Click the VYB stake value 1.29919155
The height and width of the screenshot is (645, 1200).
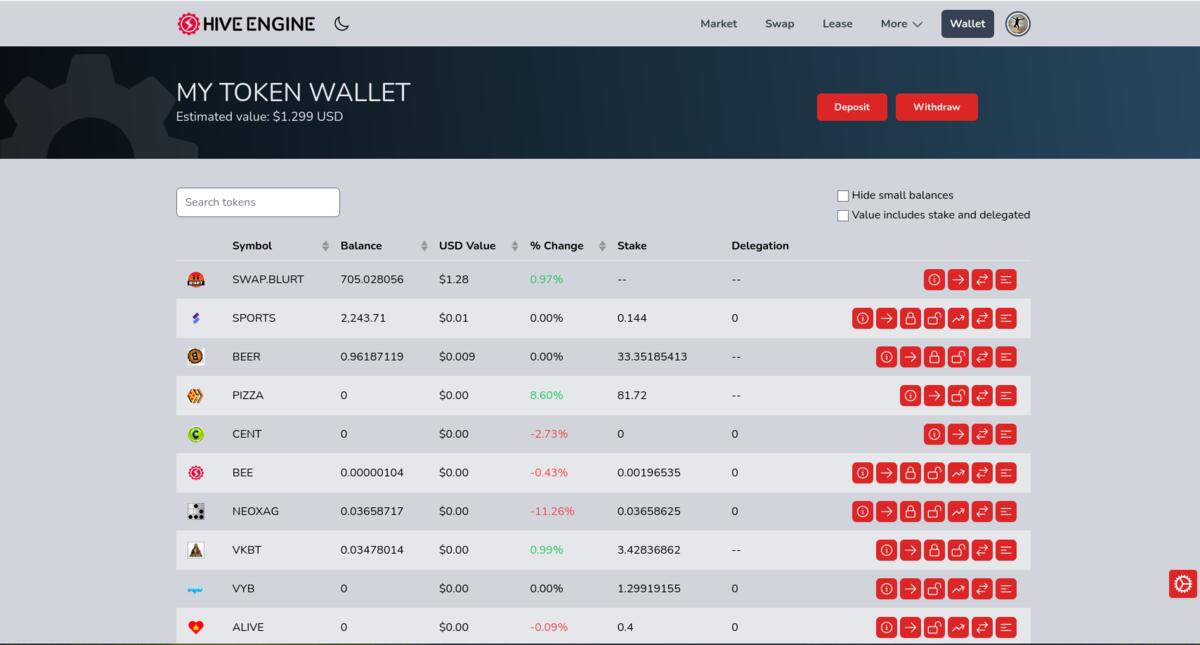point(649,589)
